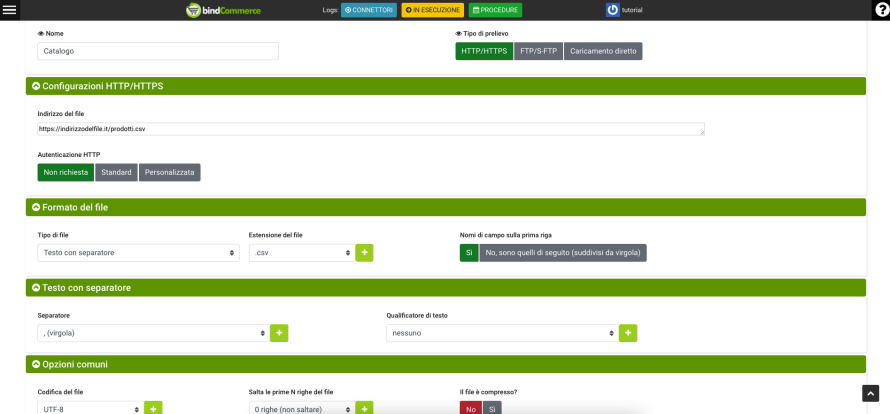Open the Separatore dropdown
This screenshot has height=414, width=890.
pos(152,333)
